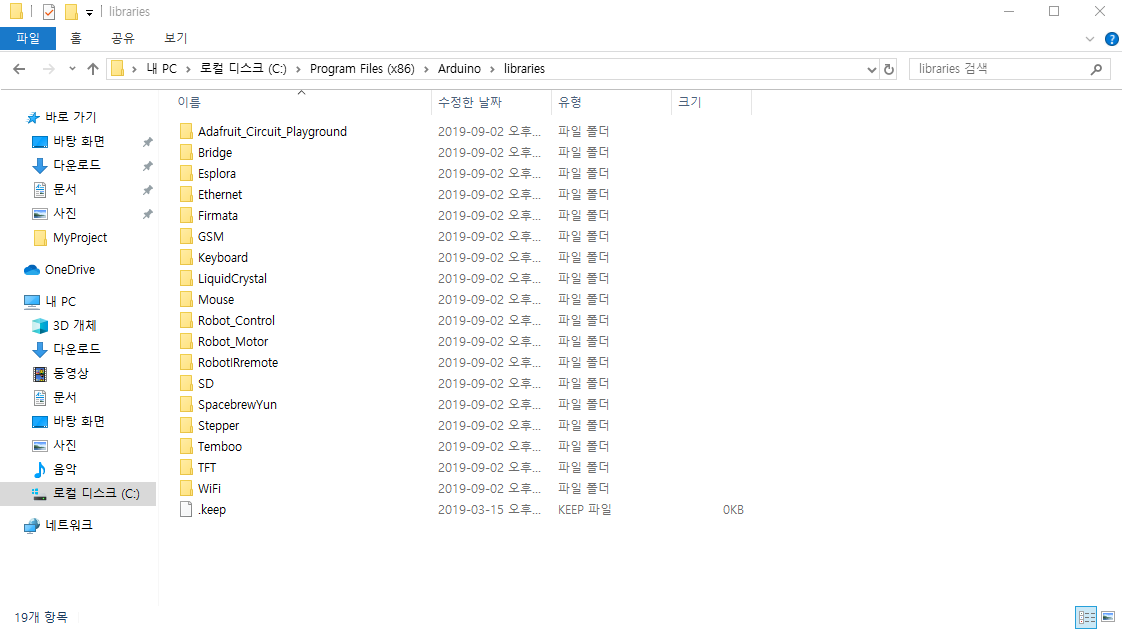Expand the chevron after Arduino in the path

[492, 69]
